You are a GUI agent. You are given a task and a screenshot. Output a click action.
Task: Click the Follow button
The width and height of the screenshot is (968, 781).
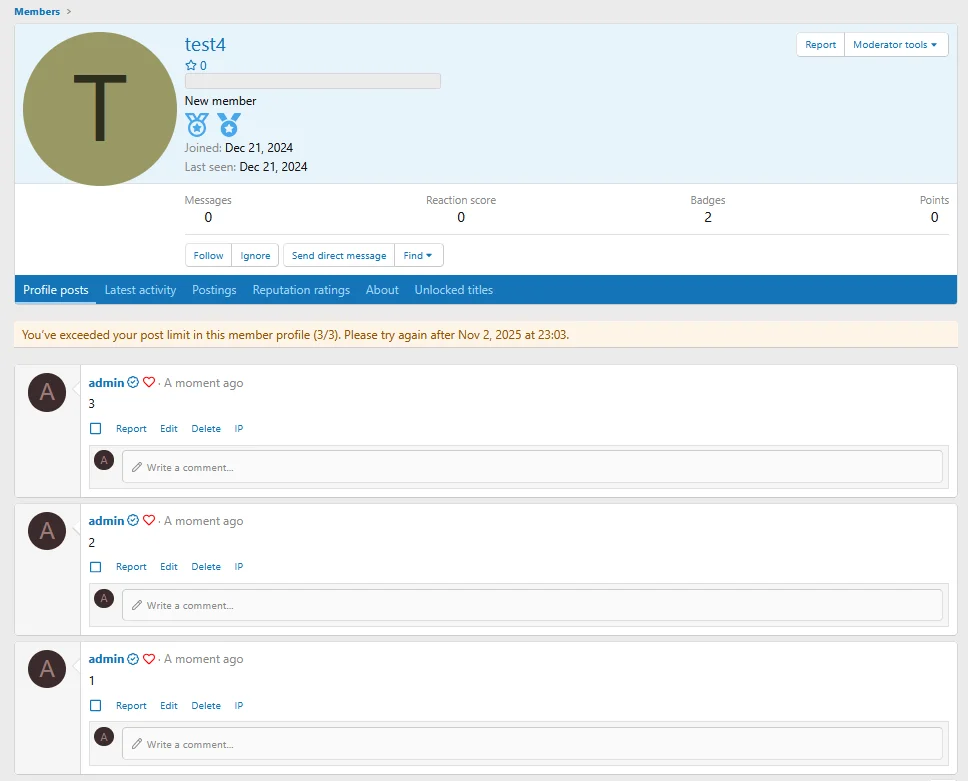pyautogui.click(x=208, y=256)
